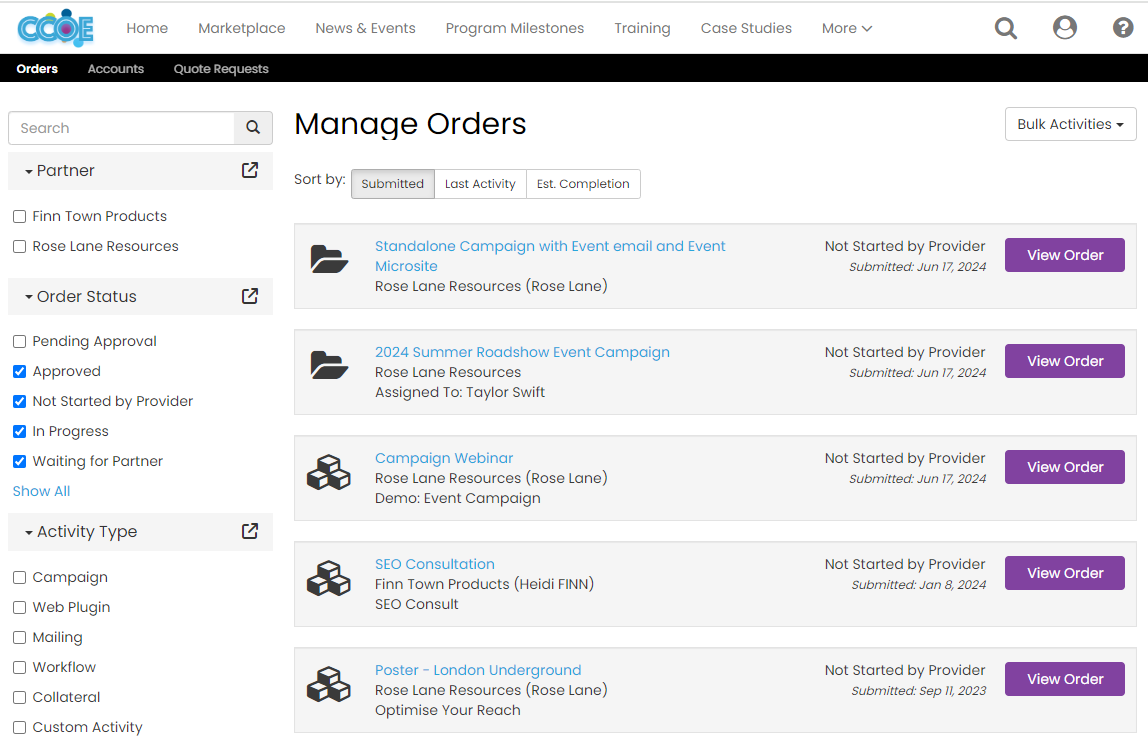The height and width of the screenshot is (745, 1148).
Task: Open Standalone Campaign with Event email link
Action: point(550,256)
